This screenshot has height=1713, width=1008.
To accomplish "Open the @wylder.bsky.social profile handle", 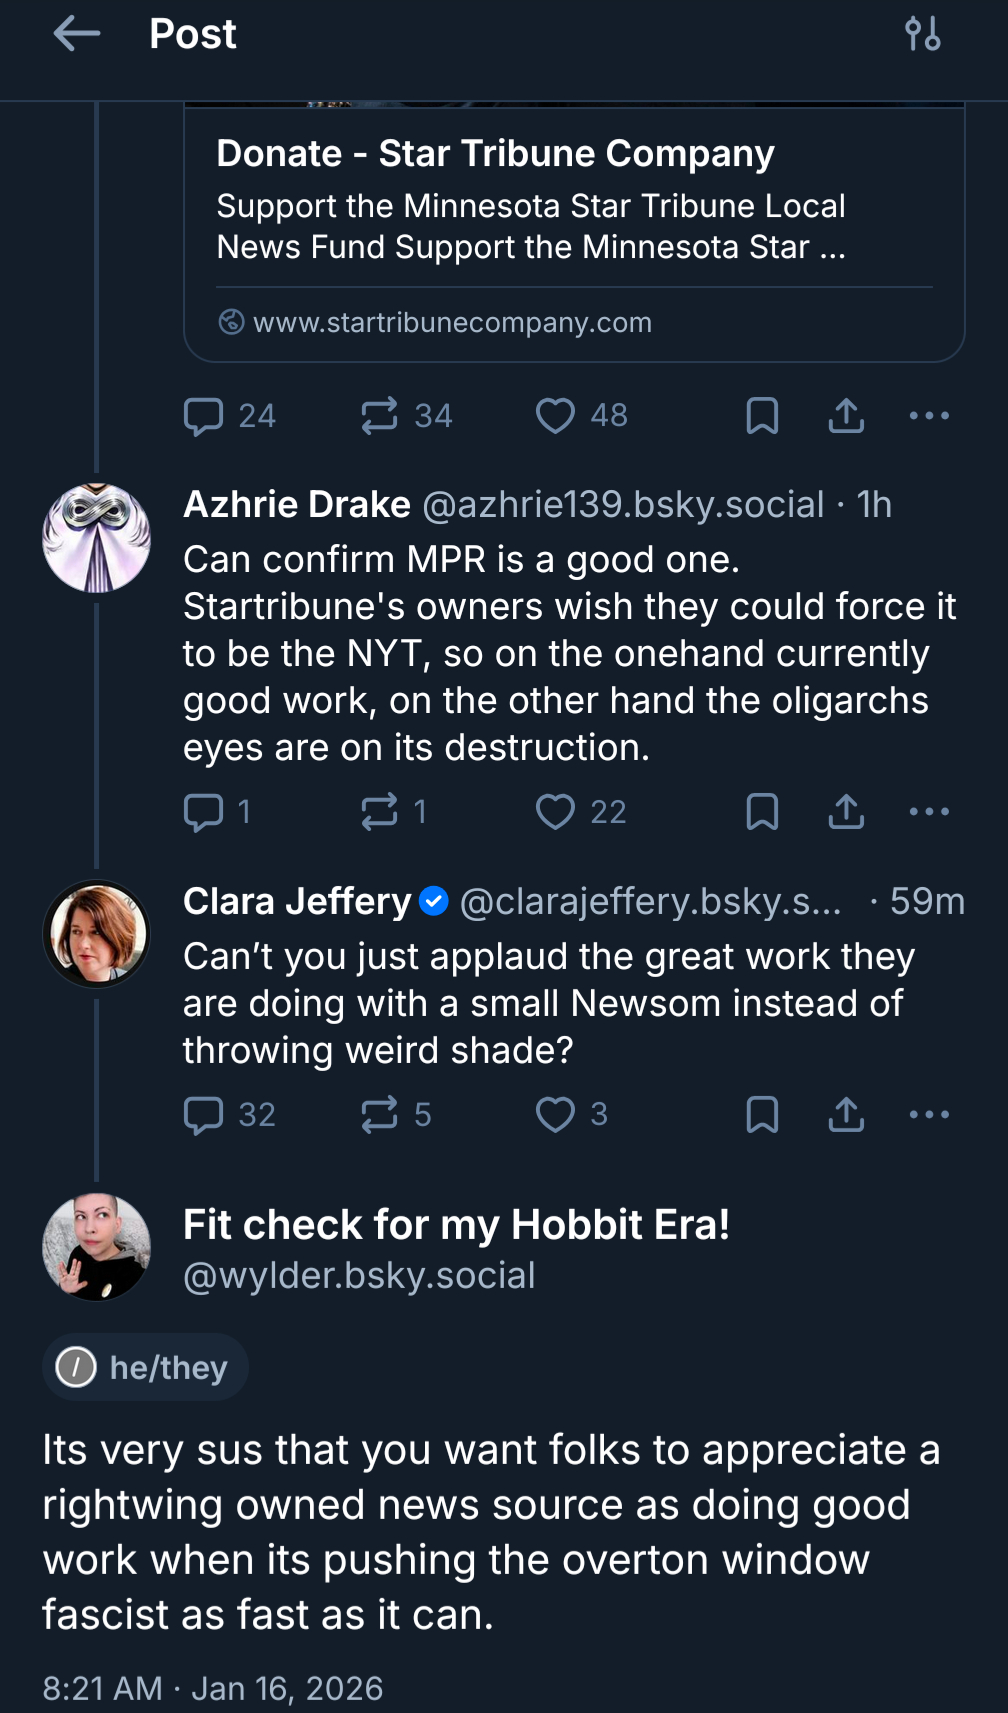I will pyautogui.click(x=359, y=1276).
